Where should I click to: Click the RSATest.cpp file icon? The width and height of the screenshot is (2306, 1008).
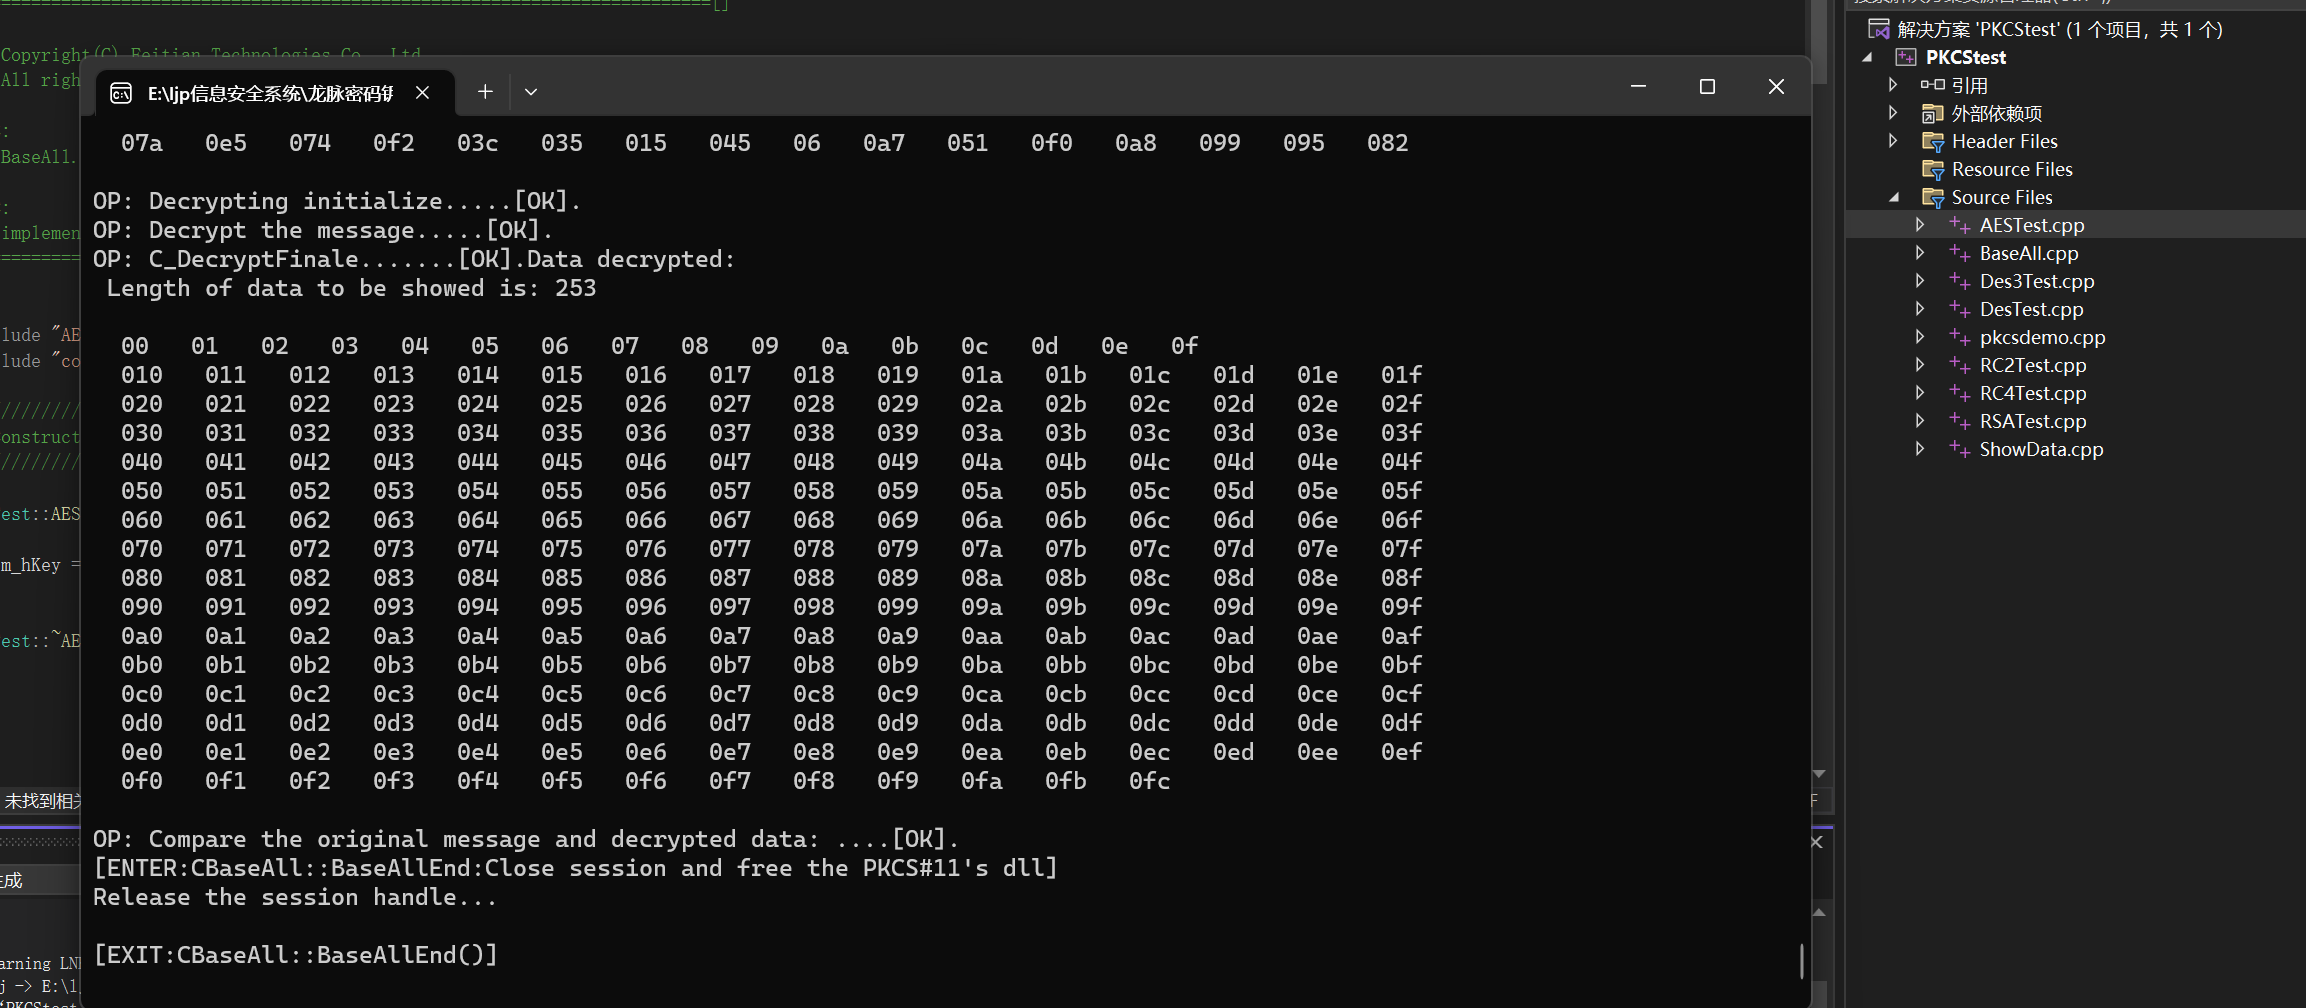point(1960,421)
